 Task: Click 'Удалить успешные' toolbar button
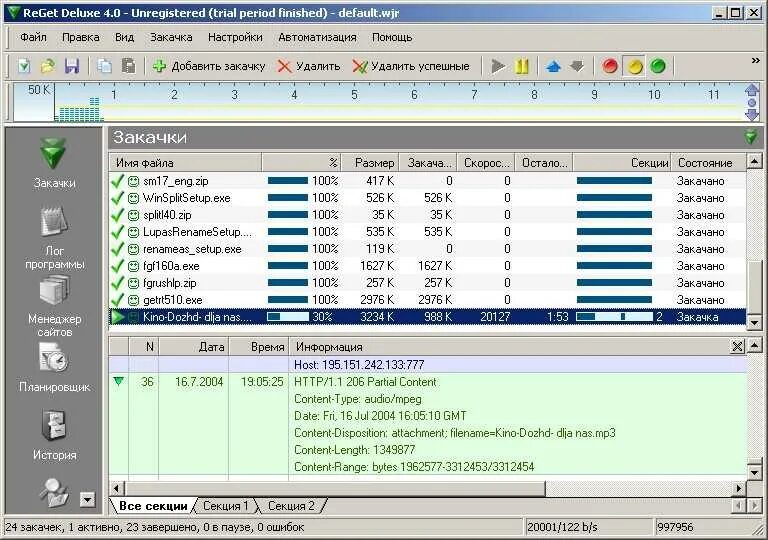coord(411,66)
